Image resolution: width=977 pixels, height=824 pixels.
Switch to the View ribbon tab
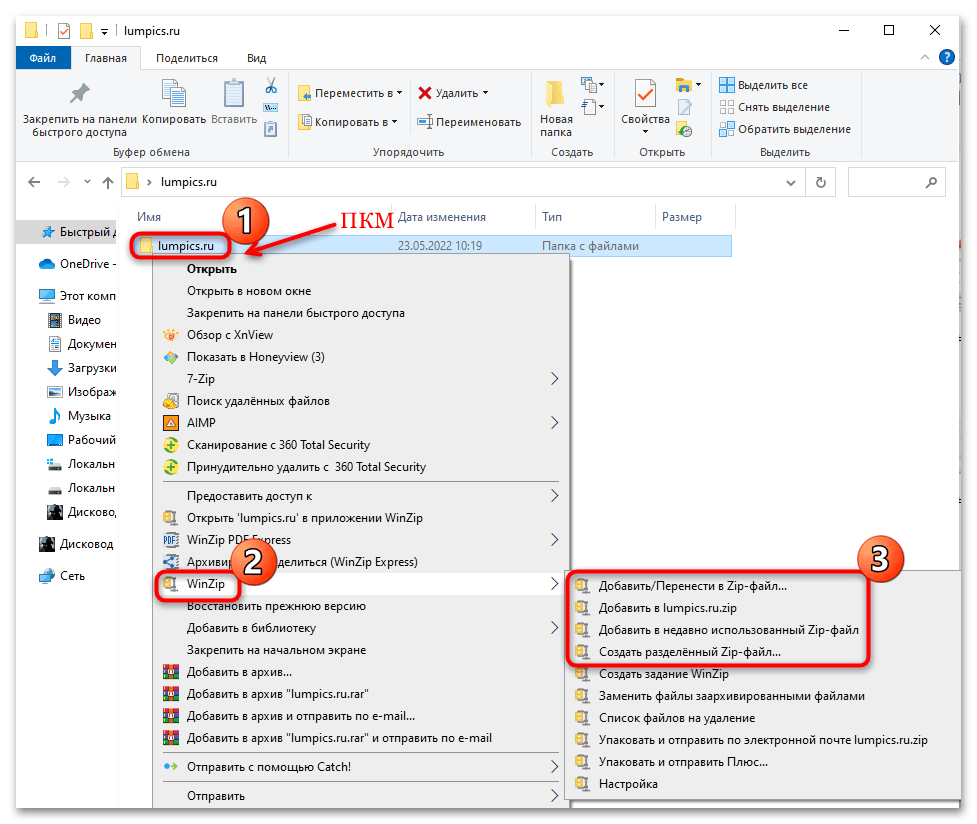[x=256, y=58]
